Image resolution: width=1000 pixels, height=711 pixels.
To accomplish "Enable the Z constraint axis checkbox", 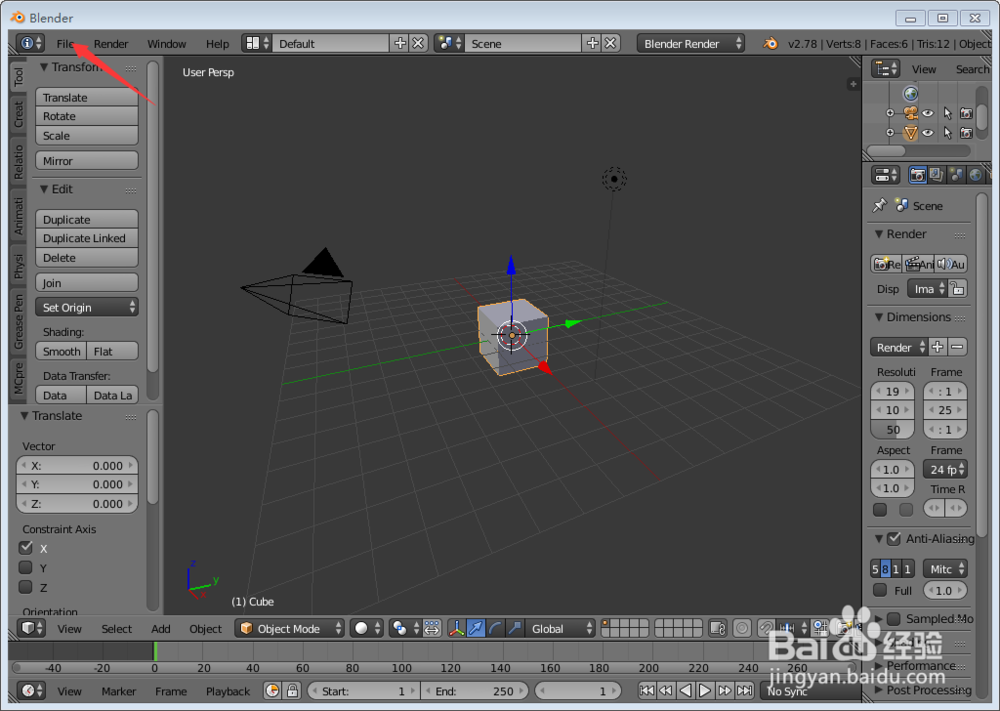I will 26,586.
